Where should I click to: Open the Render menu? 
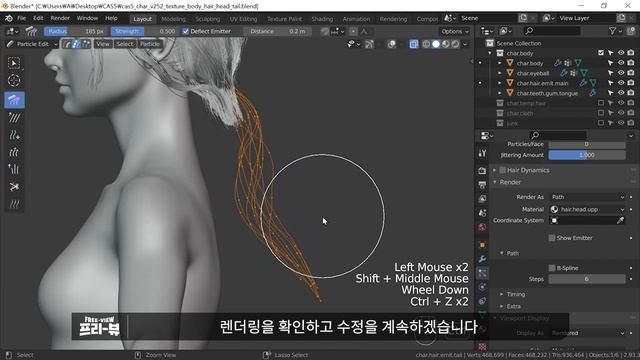tap(60, 18)
